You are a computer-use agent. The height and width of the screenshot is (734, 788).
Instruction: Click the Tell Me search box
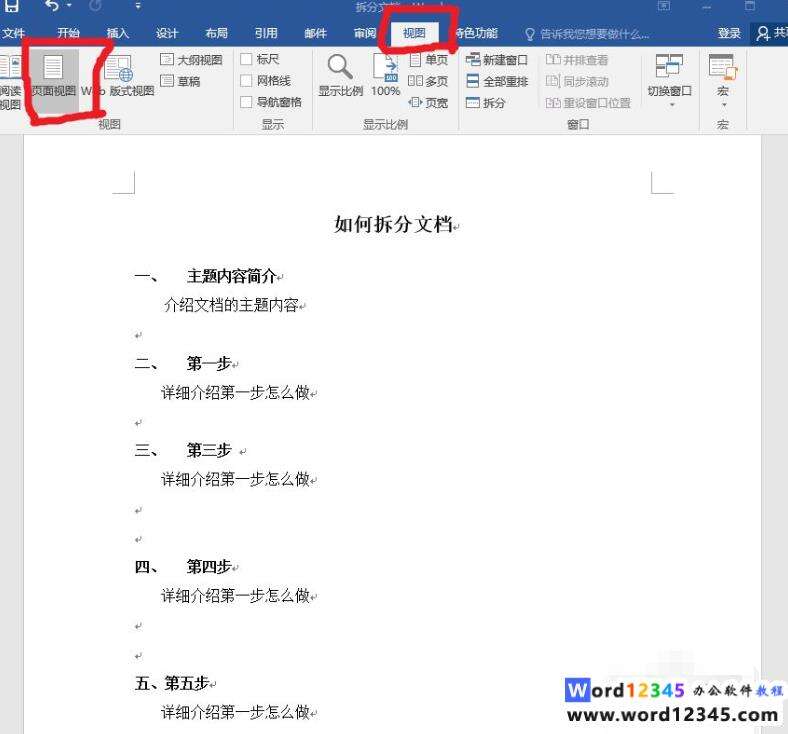pyautogui.click(x=586, y=34)
